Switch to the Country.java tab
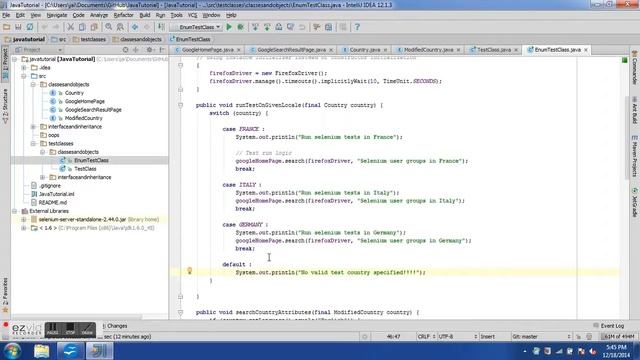Screen dimensions: 640x360 (x=364, y=50)
